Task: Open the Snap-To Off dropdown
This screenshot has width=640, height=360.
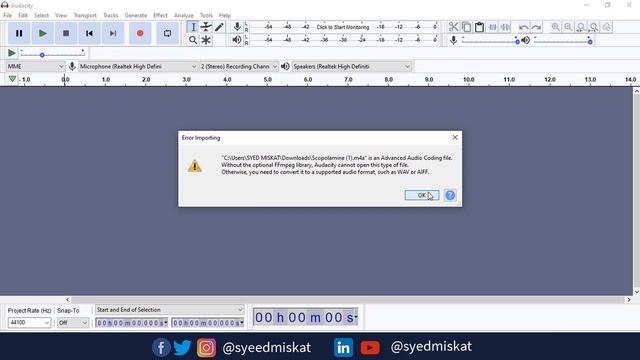Action: [72, 322]
